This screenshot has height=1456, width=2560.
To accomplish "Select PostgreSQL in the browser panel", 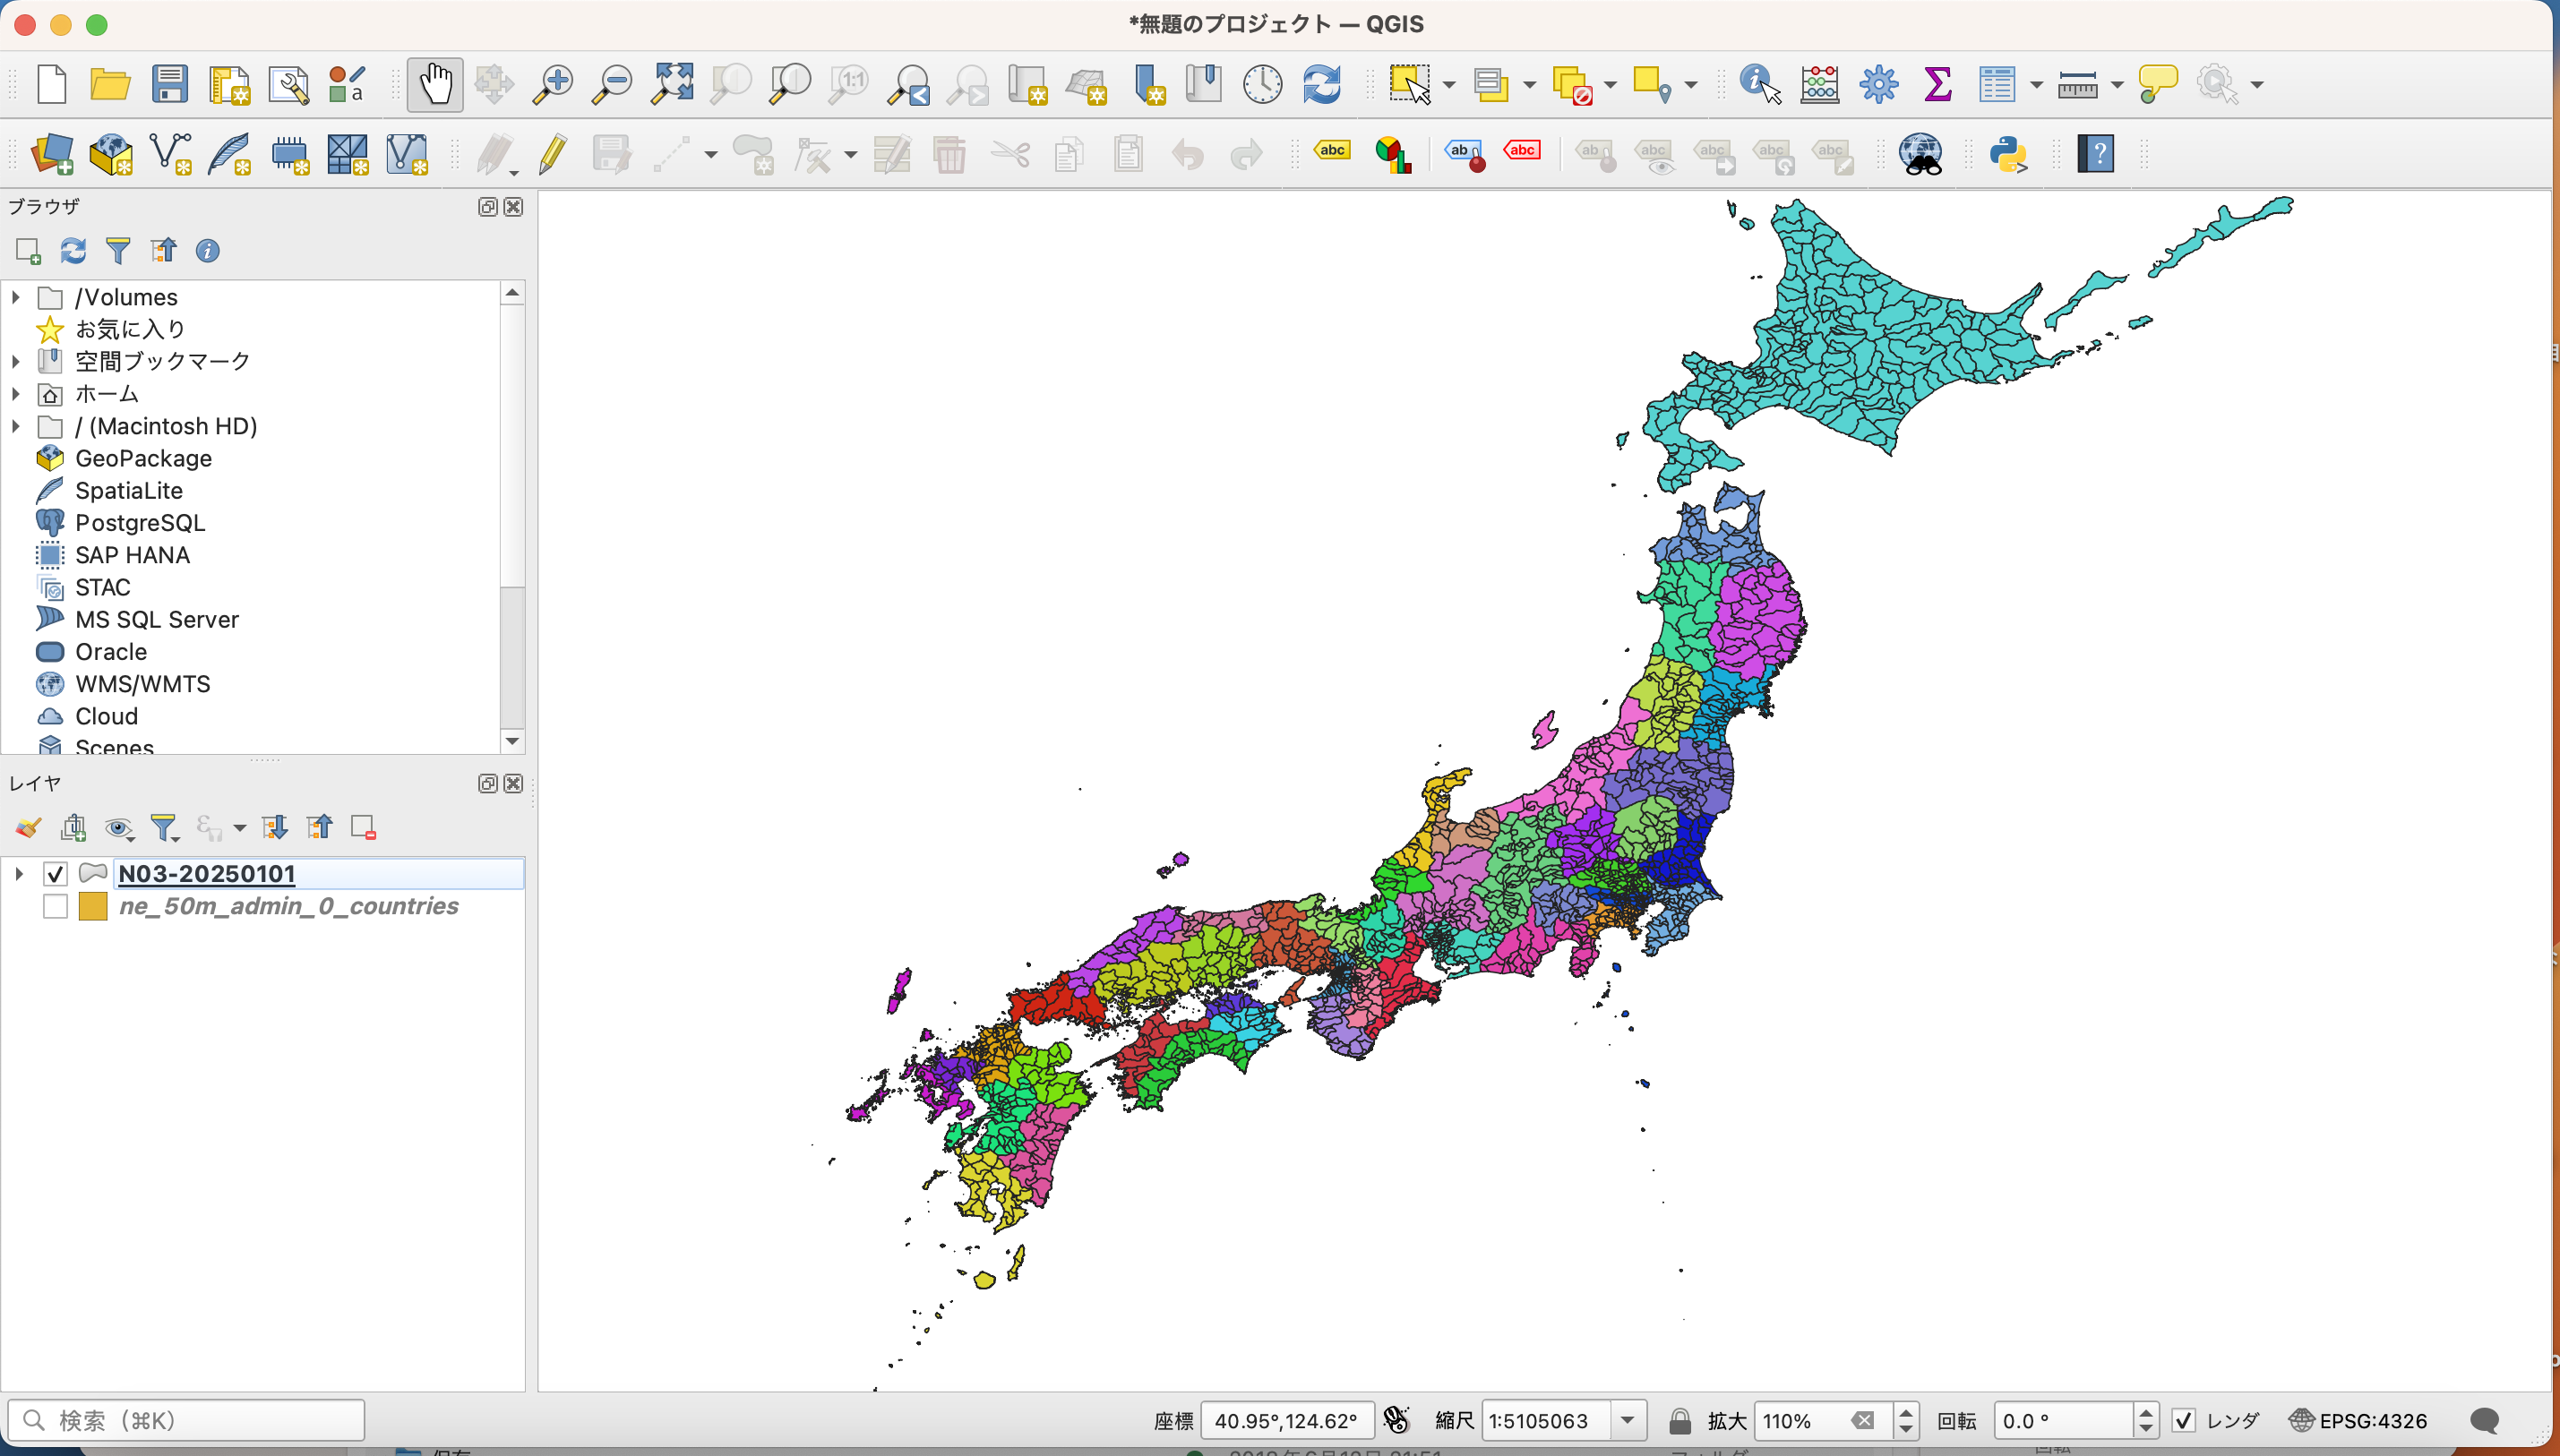I will [139, 523].
